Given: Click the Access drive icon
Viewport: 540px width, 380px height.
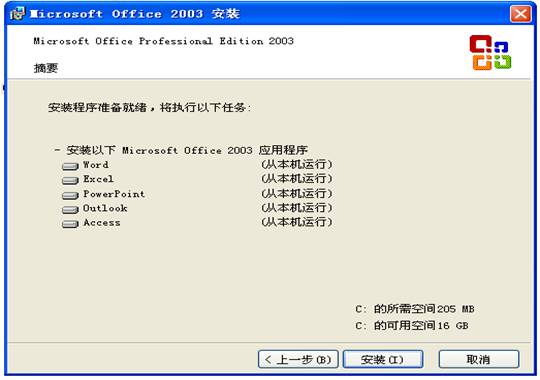Looking at the screenshot, I should tap(70, 224).
